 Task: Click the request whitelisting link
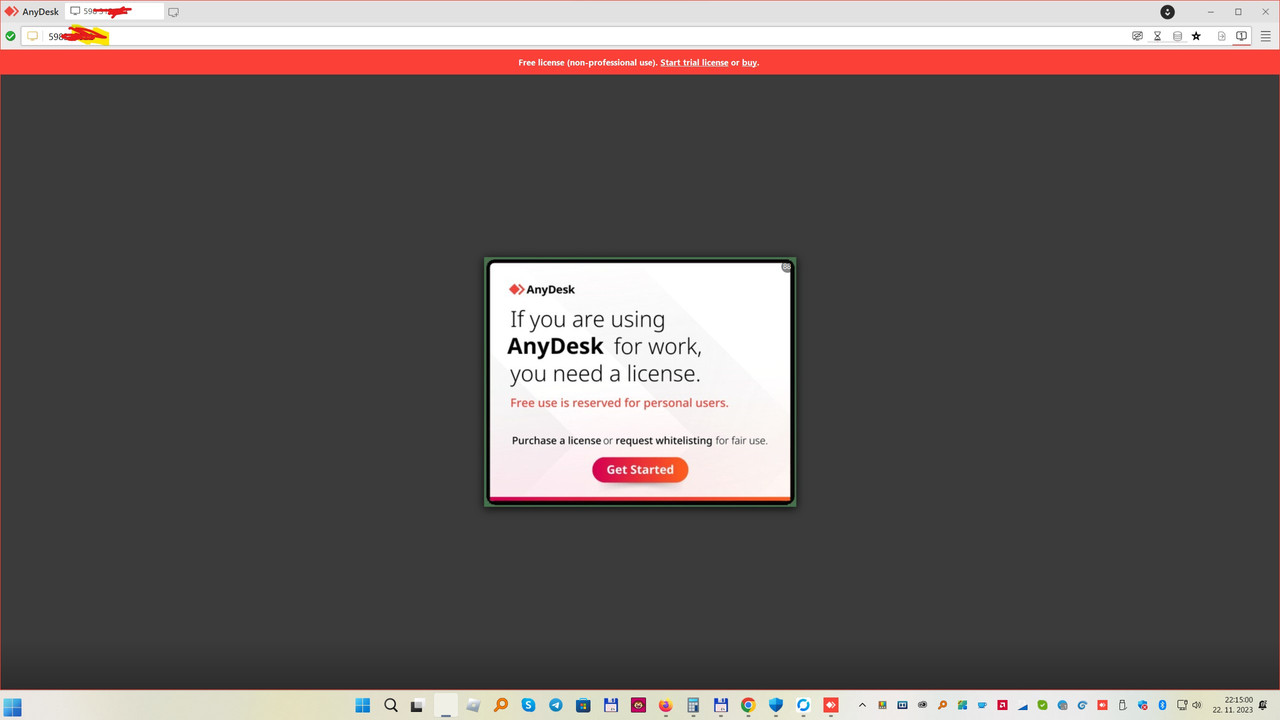(x=664, y=440)
